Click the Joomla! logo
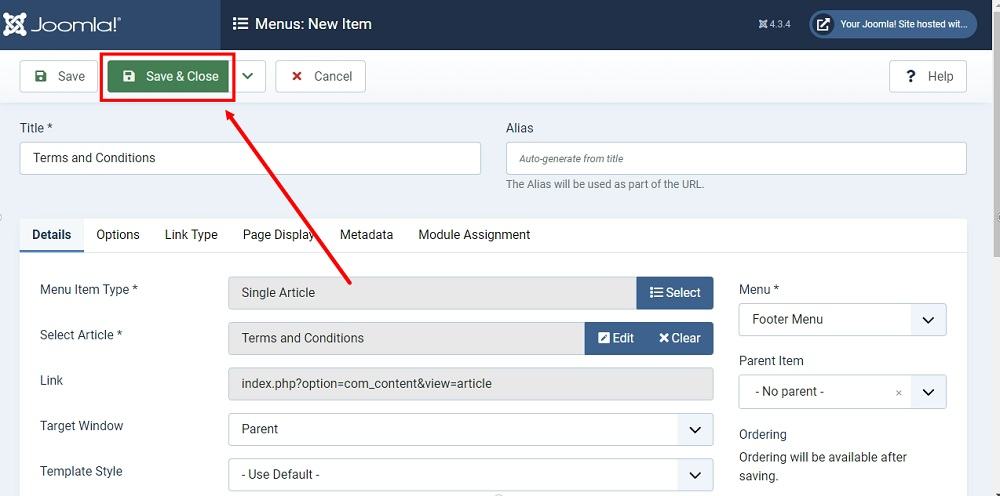 tap(62, 24)
